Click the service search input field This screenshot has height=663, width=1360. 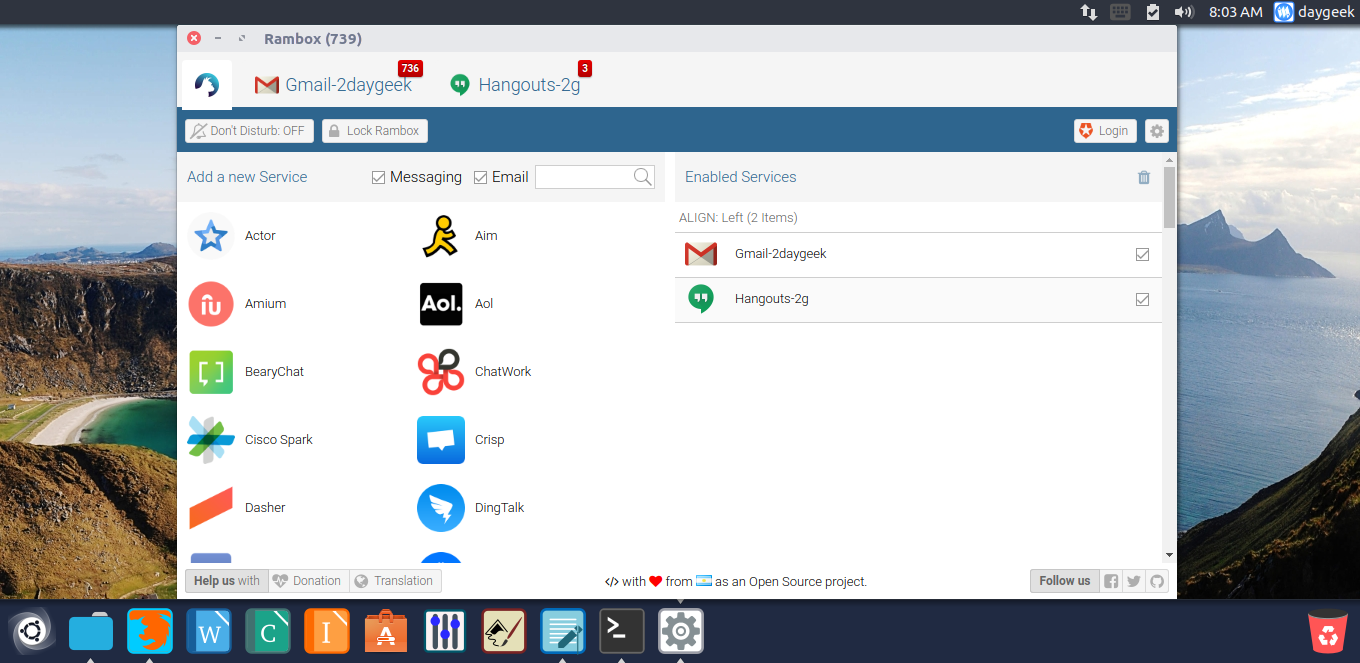585,177
